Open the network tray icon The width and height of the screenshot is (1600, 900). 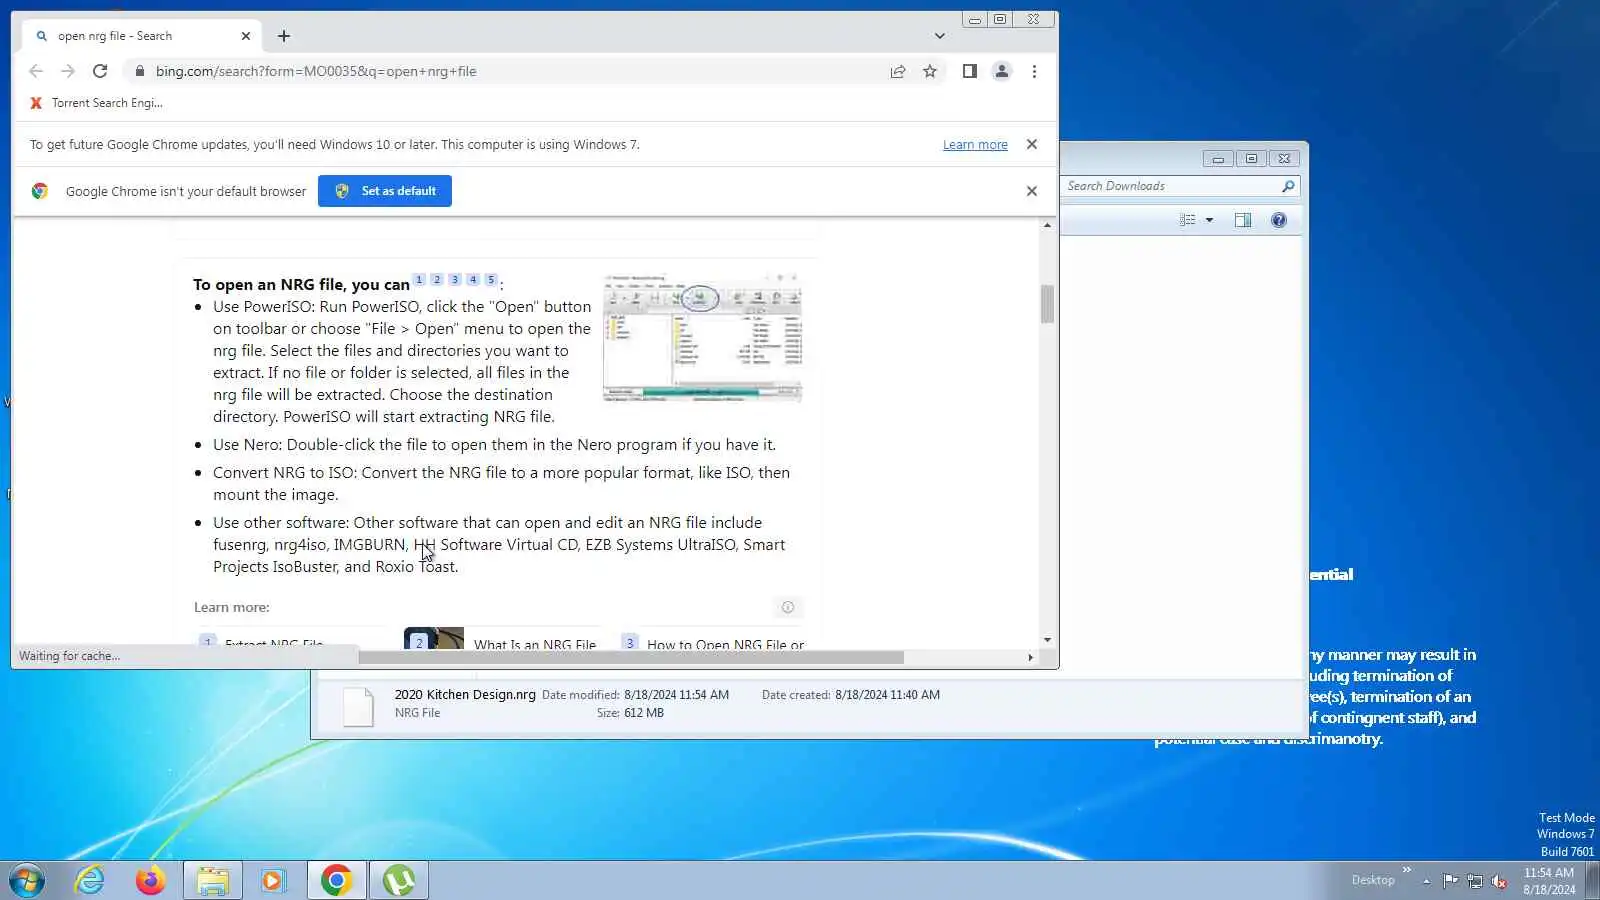tap(1475, 881)
